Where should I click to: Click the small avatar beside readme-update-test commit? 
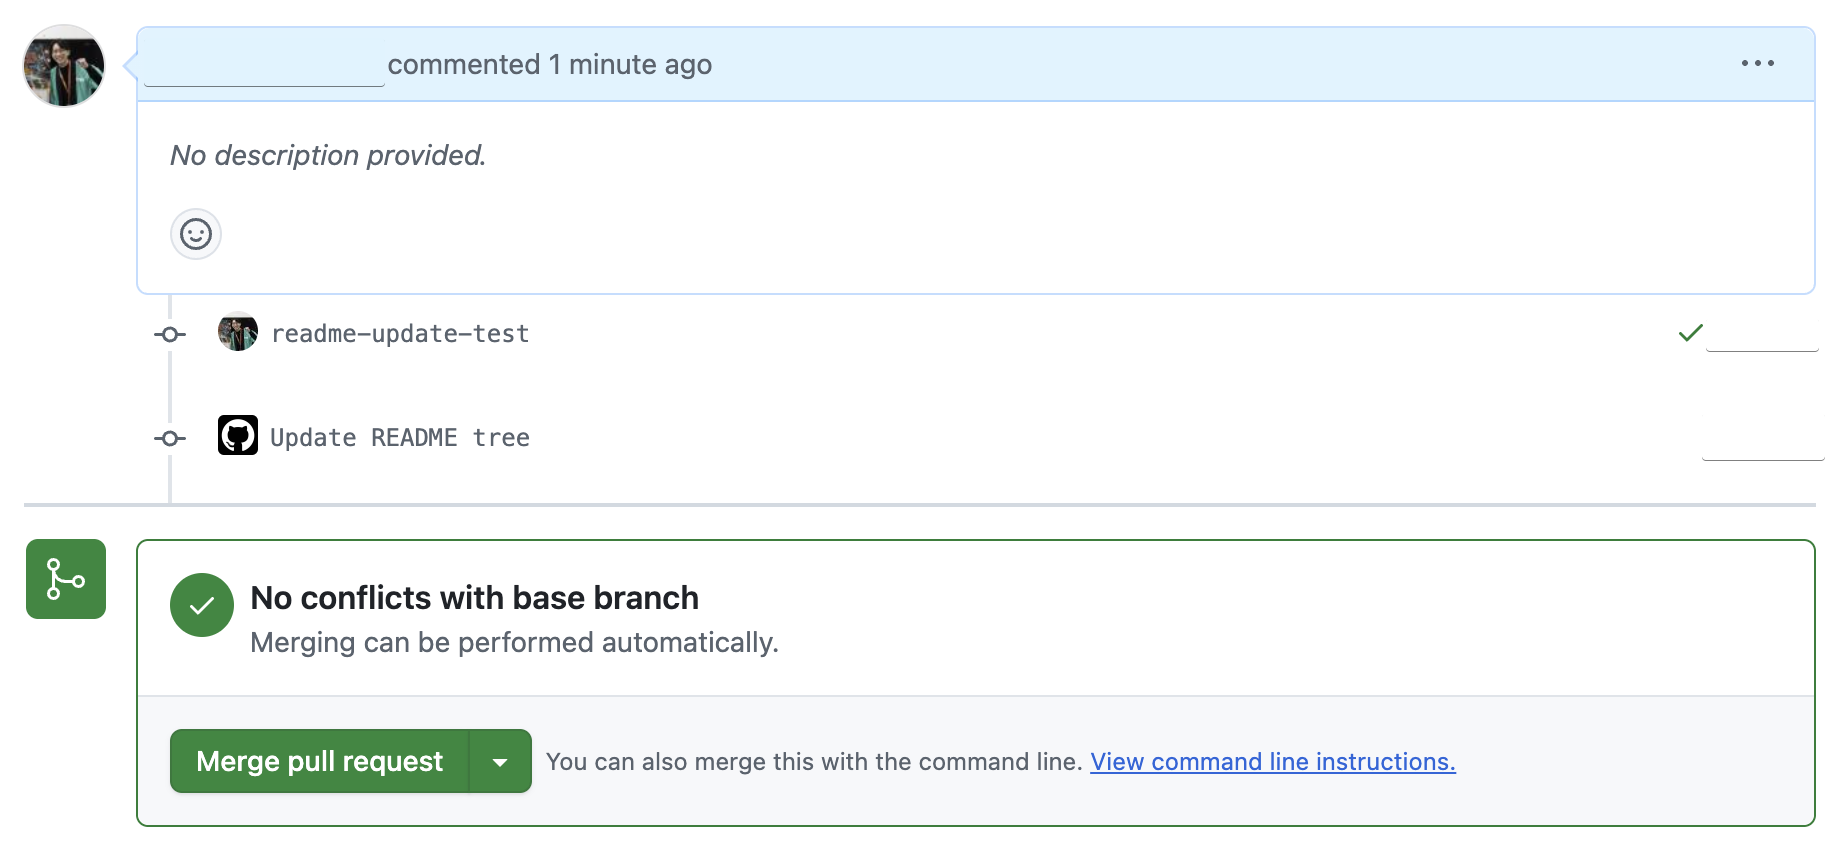238,333
